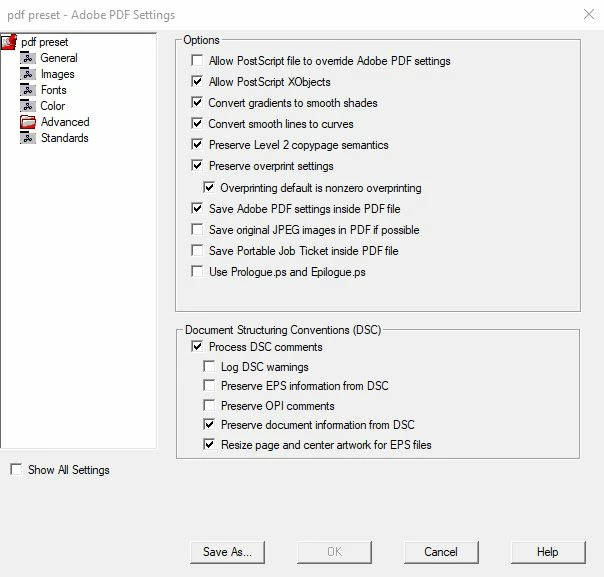Uncheck Convert gradients to smooth shades
Screen dimensions: 604x577
[197, 102]
